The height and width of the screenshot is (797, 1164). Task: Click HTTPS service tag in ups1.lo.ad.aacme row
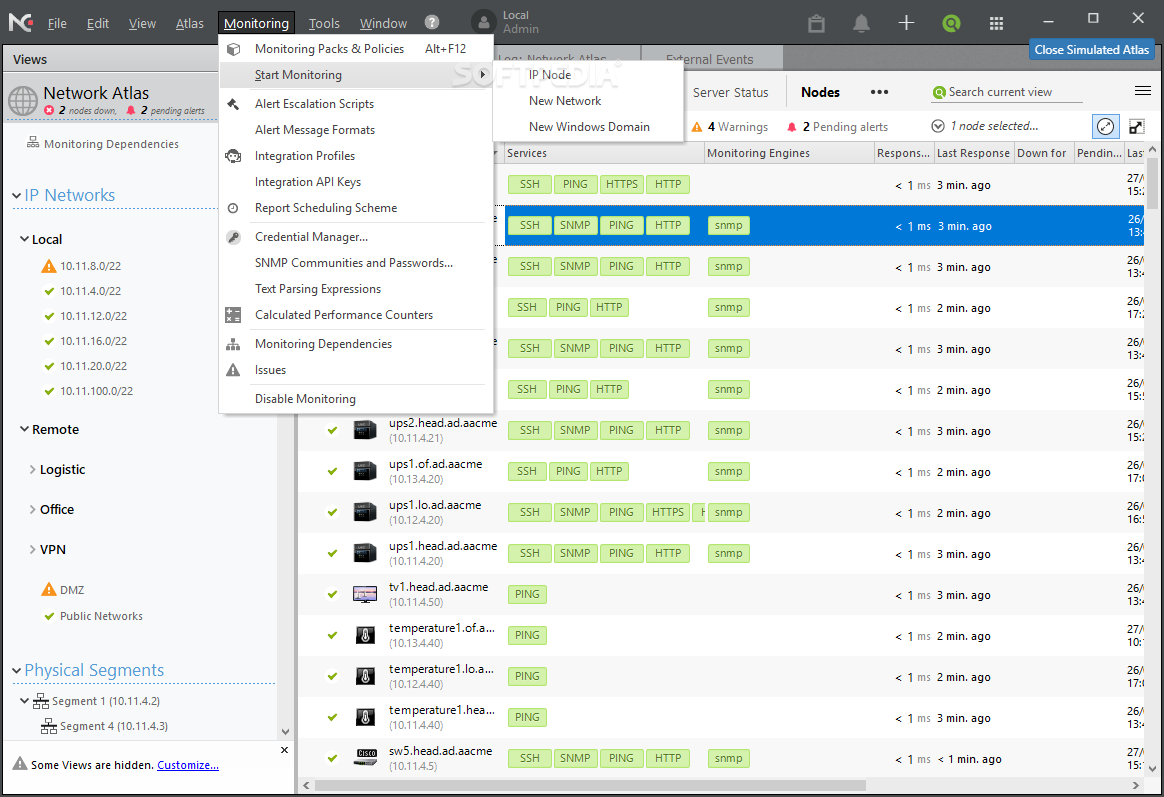tap(667, 512)
